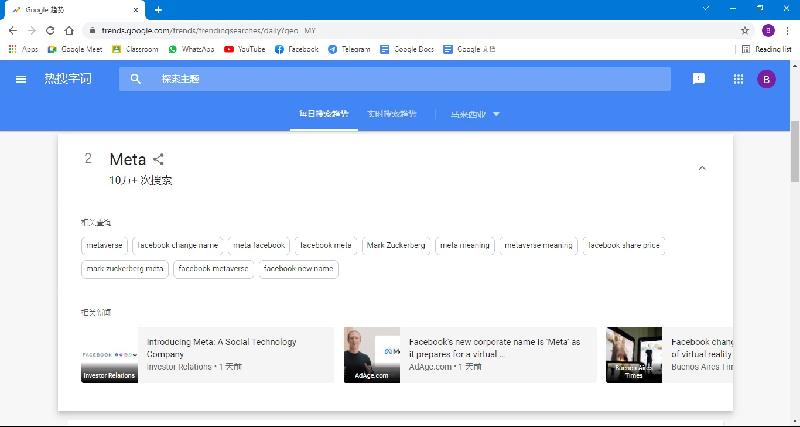Viewport: 800px width, 427px height.
Task: Select the 'meta facebook' query chip
Action: (x=259, y=245)
